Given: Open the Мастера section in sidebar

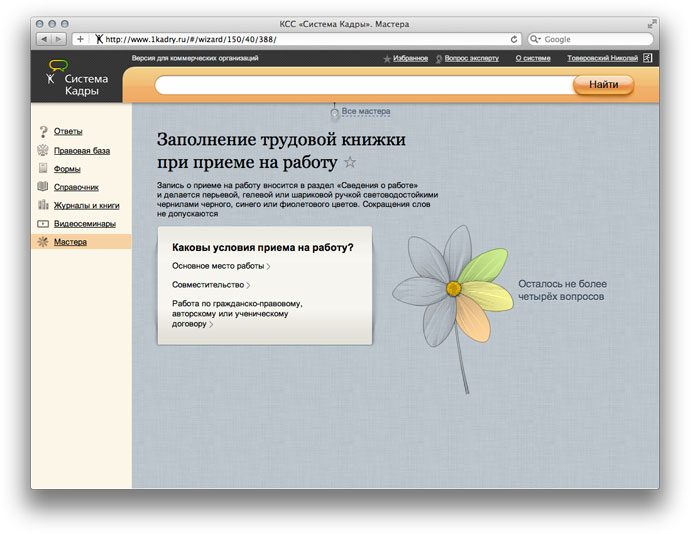Looking at the screenshot, I should [70, 242].
